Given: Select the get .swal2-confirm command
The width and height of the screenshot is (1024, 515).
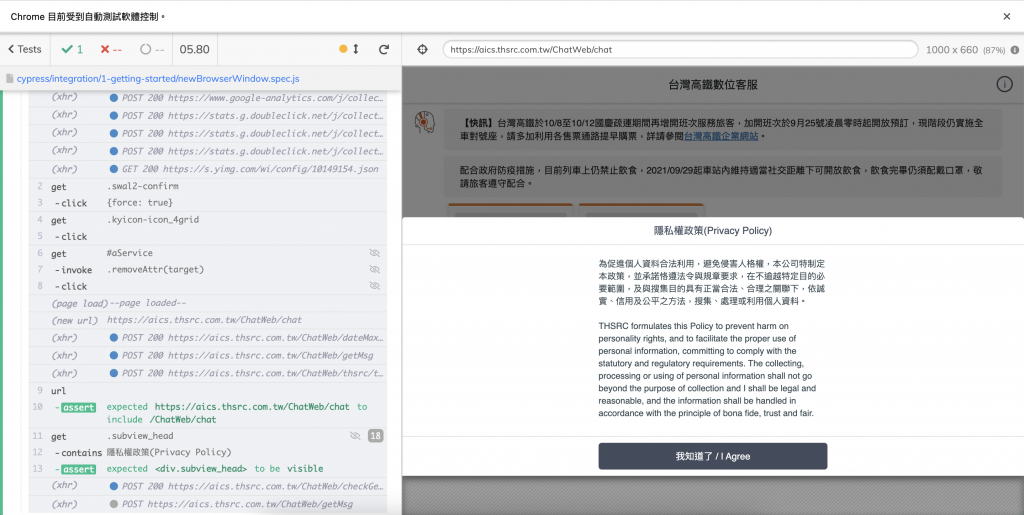Looking at the screenshot, I should (x=208, y=186).
